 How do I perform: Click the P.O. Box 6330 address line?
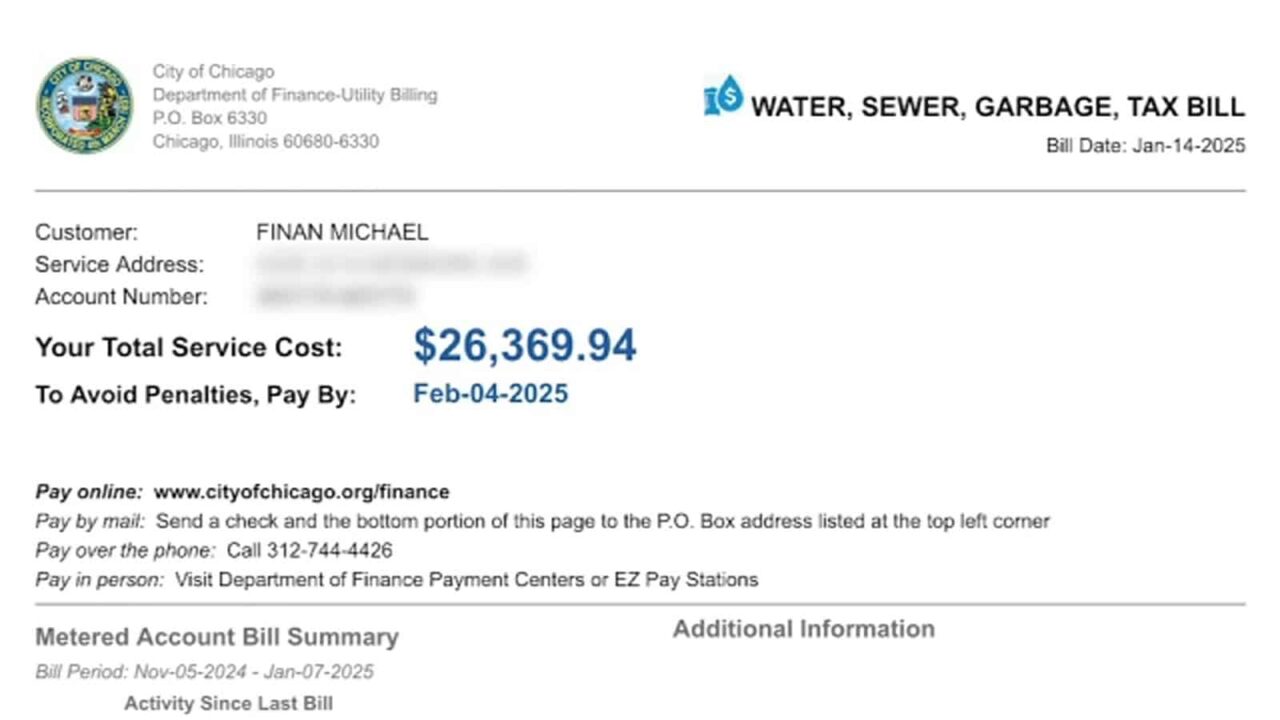210,118
